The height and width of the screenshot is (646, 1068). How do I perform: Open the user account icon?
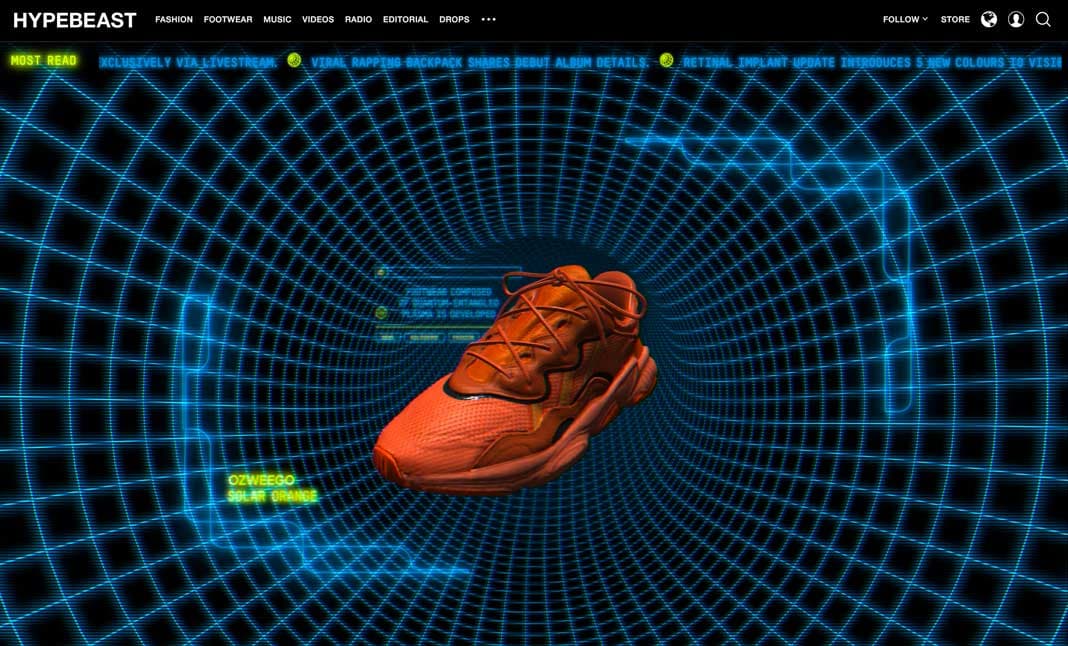pos(1016,20)
